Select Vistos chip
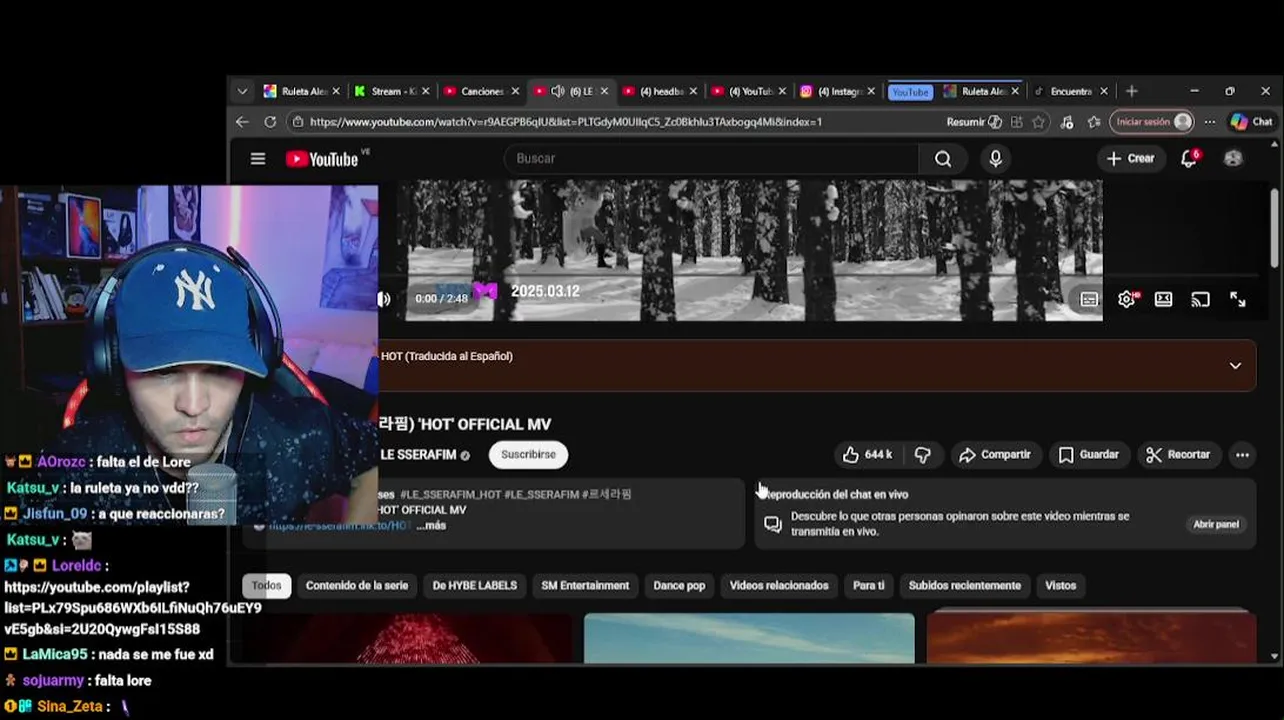Viewport: 1284px width, 720px height. (1061, 585)
